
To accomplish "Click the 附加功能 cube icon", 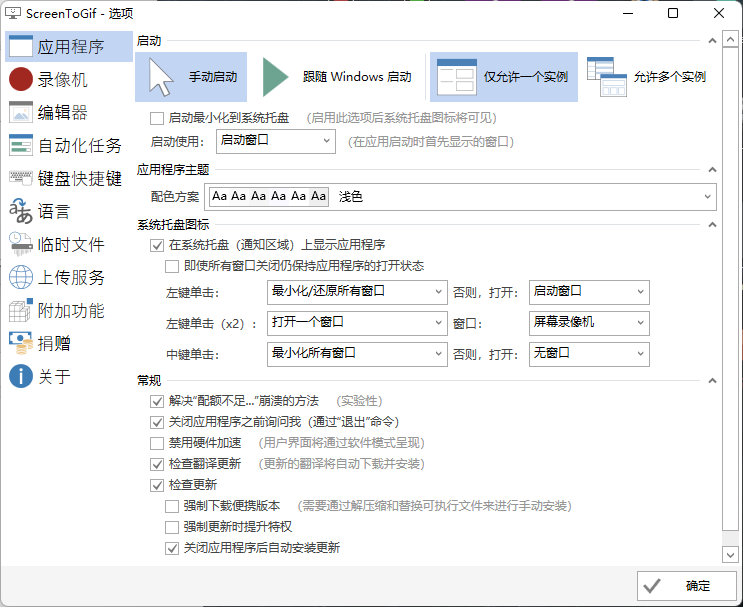I will coord(21,310).
